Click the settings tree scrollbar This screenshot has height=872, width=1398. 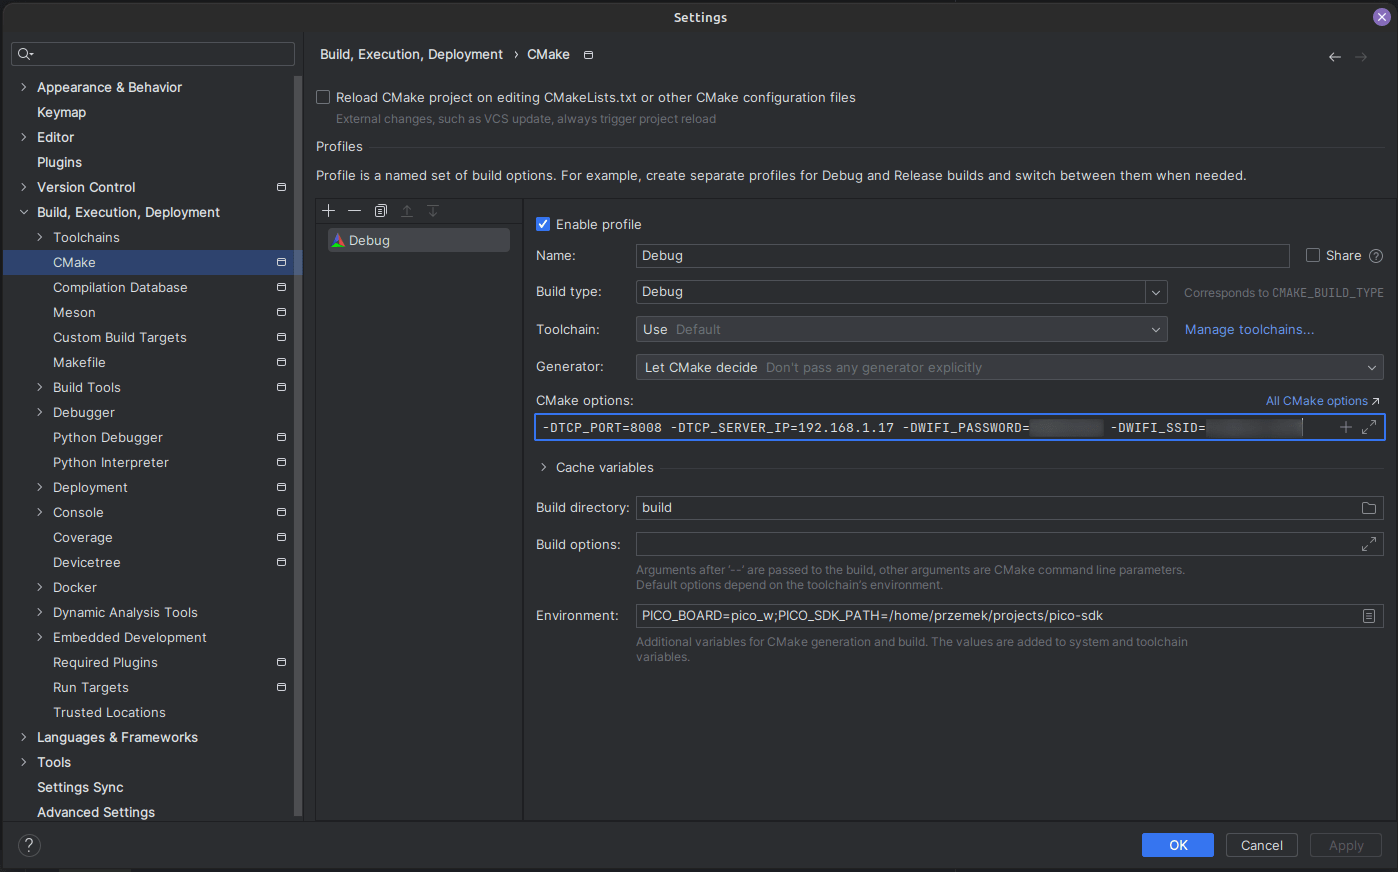click(x=298, y=446)
